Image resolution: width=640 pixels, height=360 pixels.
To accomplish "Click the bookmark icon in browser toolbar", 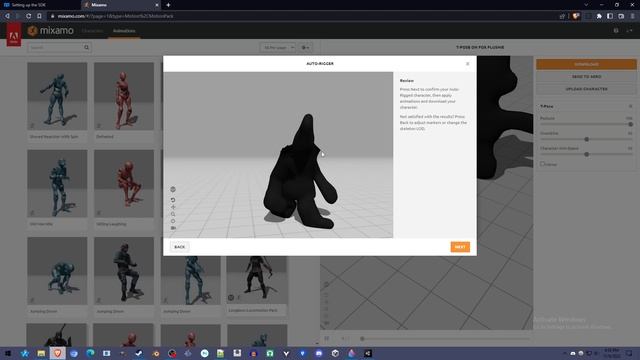I will [39, 16].
